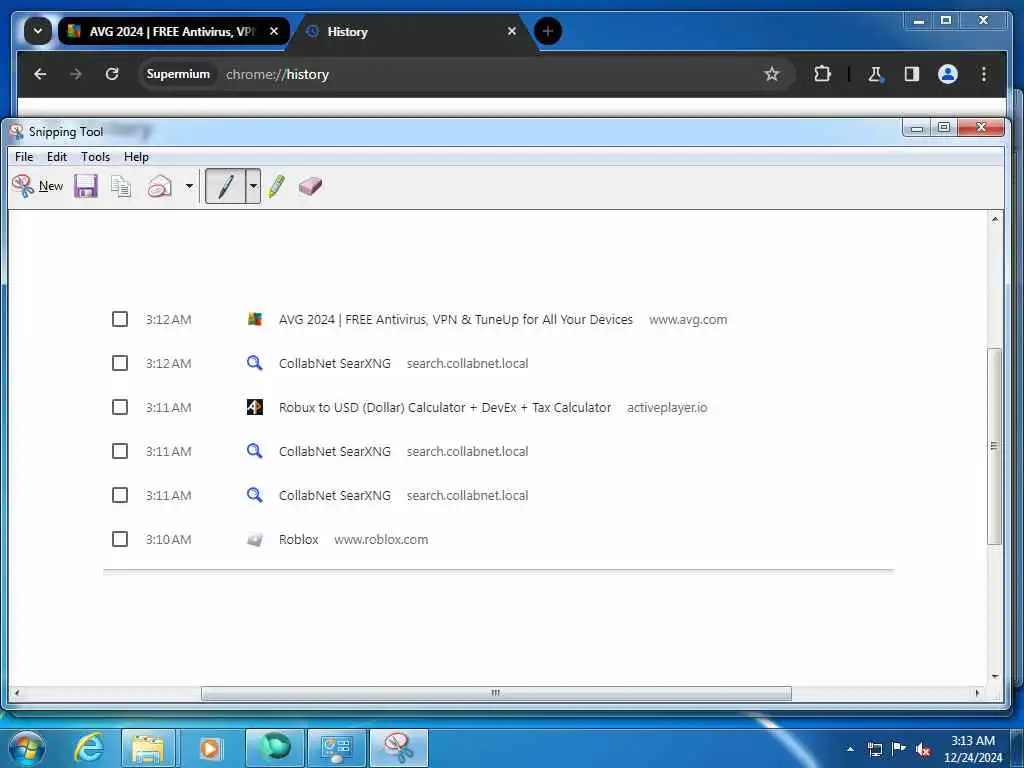1024x768 pixels.
Task: Click the Snipping Tool vertical scrollbar thumb
Action: 995,446
